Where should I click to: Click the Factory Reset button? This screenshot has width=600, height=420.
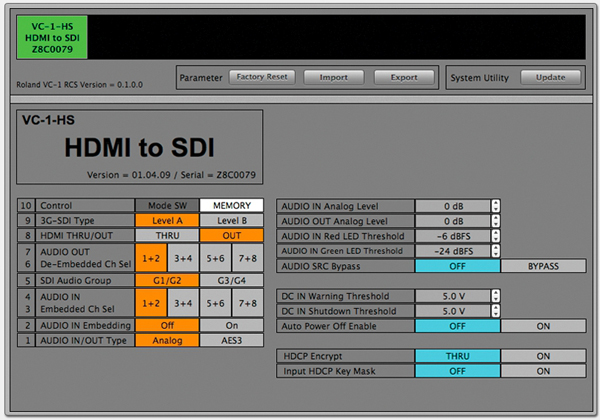tap(262, 77)
